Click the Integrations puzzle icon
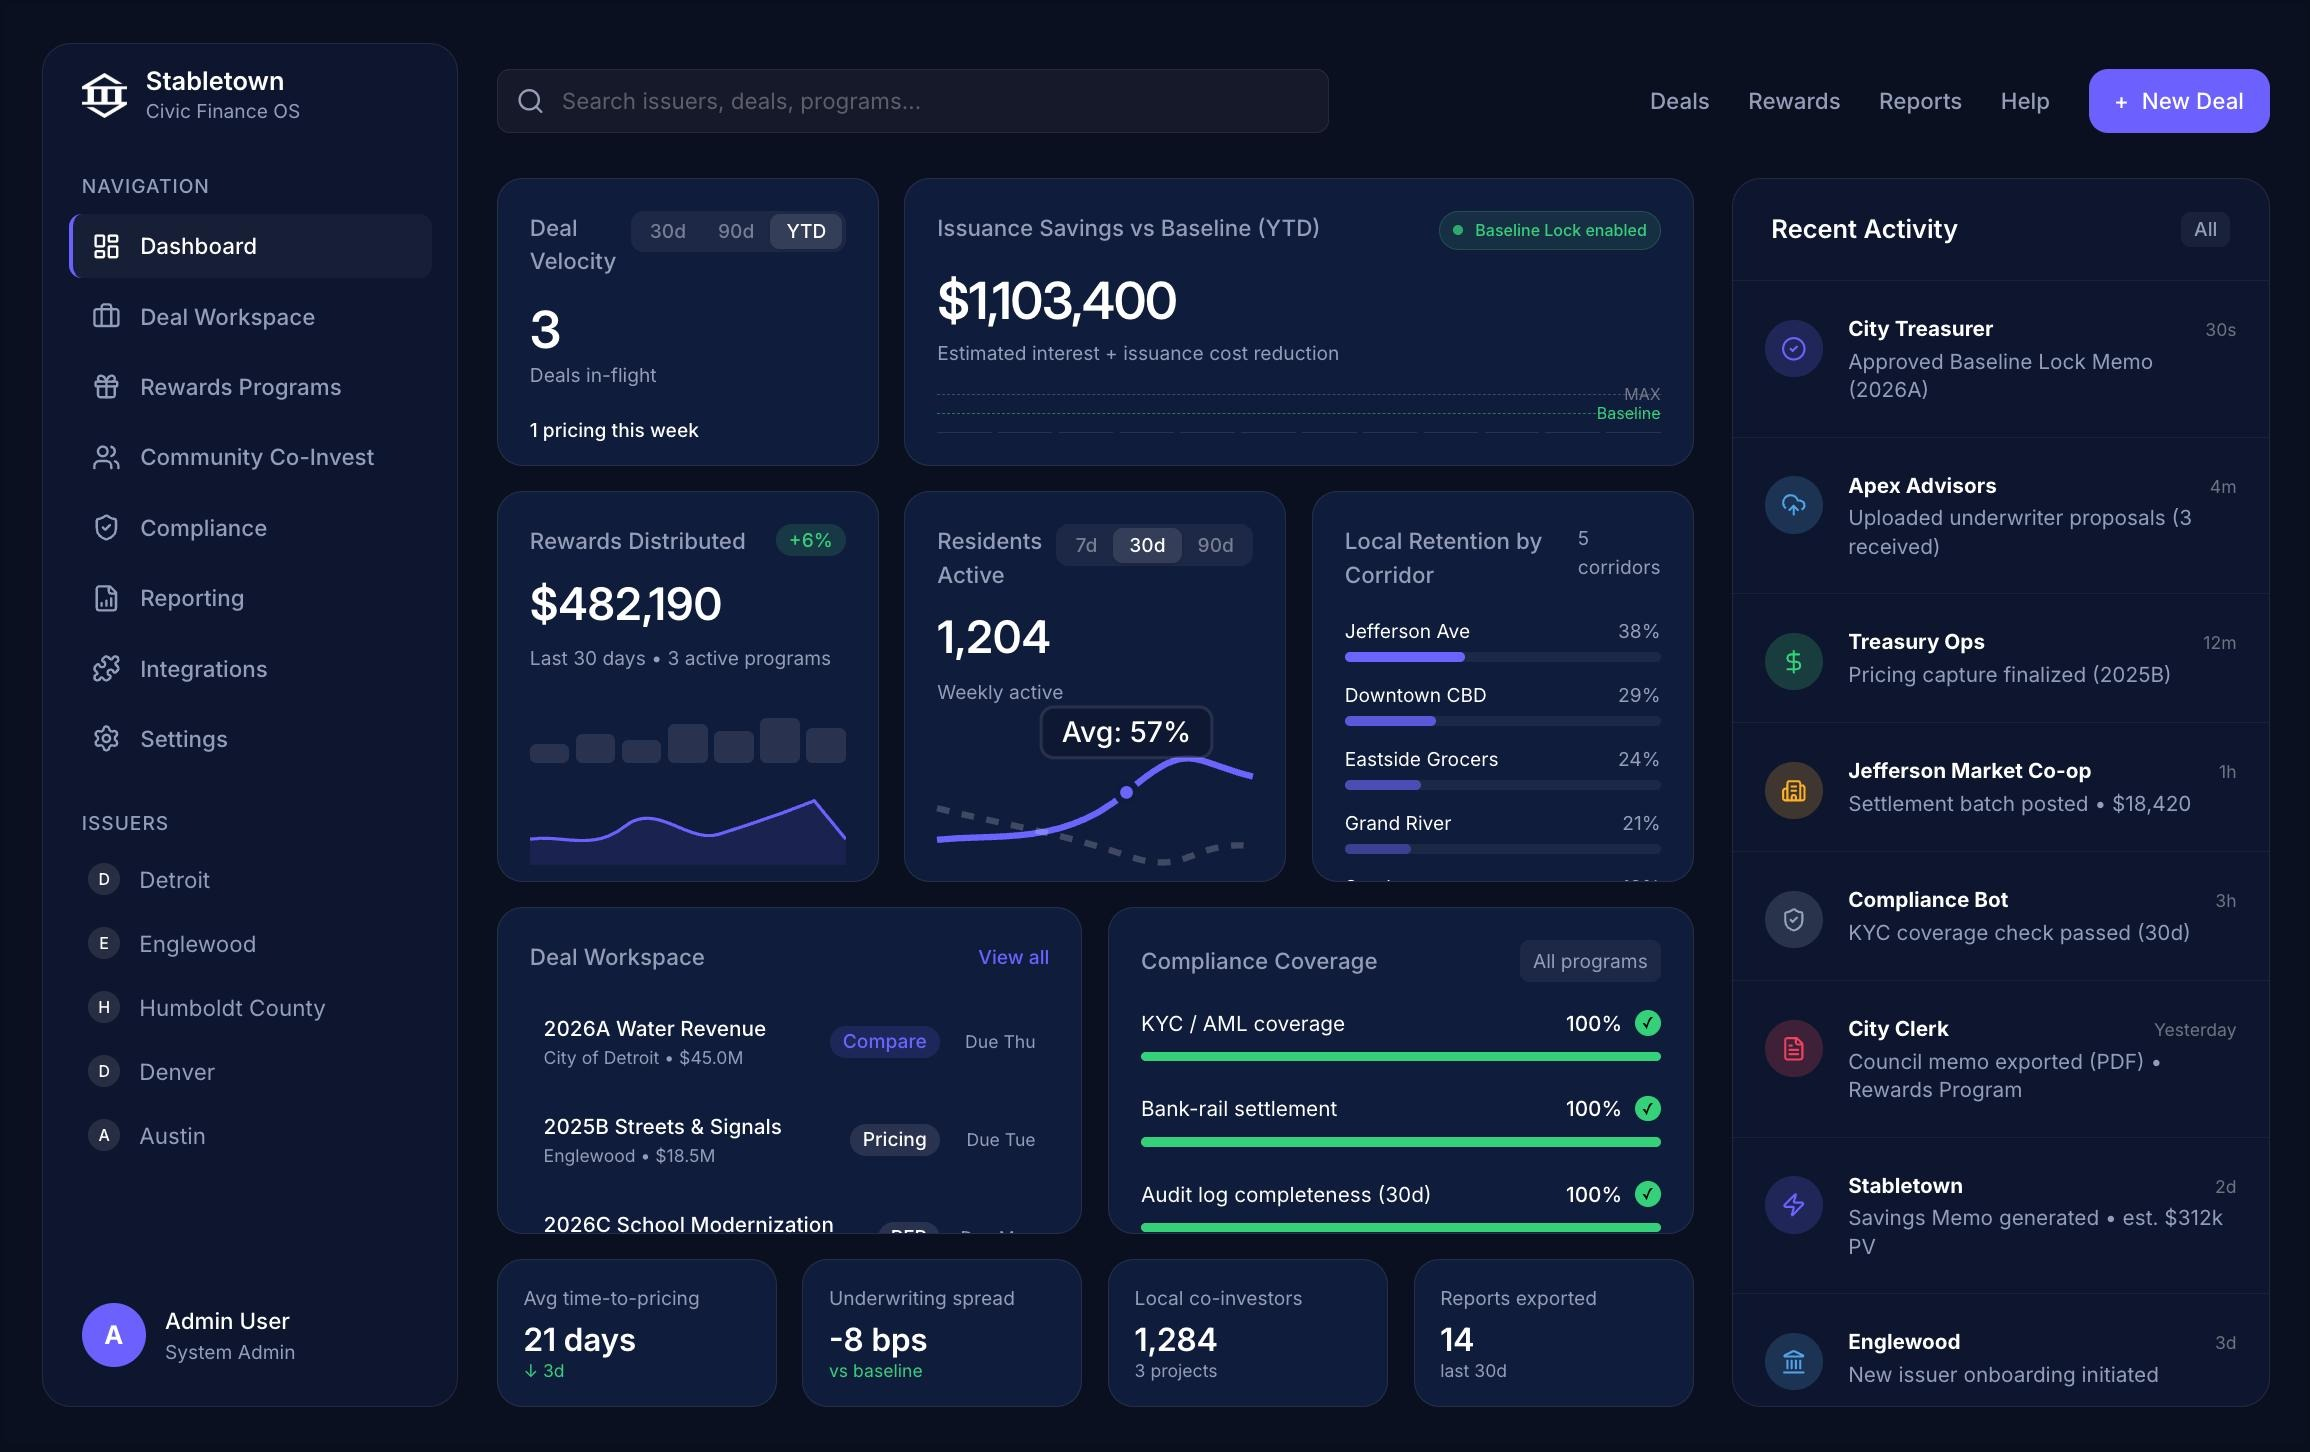Image resolution: width=2310 pixels, height=1452 pixels. (106, 669)
